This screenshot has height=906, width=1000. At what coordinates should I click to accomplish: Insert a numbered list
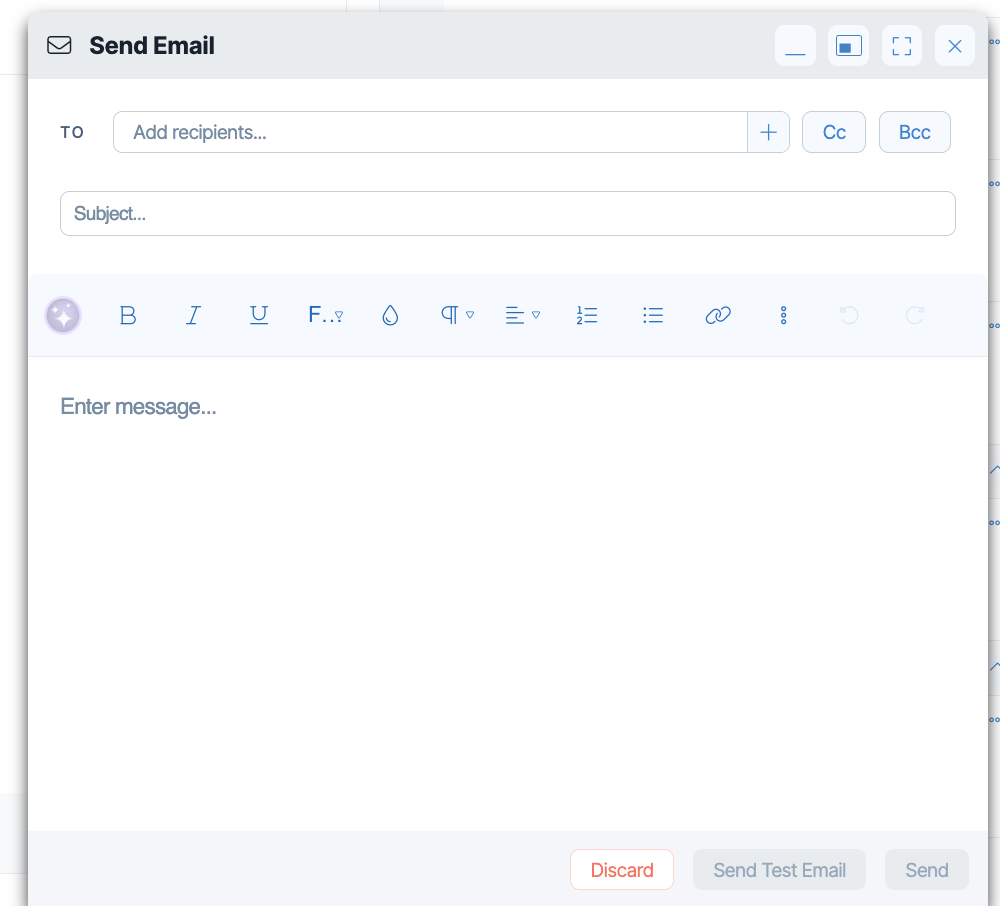click(587, 315)
